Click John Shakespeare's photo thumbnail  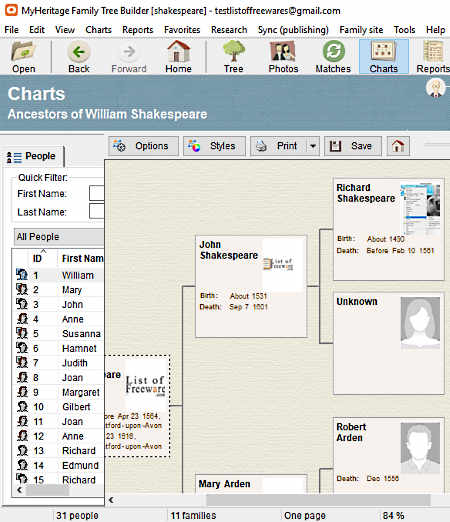point(283,265)
